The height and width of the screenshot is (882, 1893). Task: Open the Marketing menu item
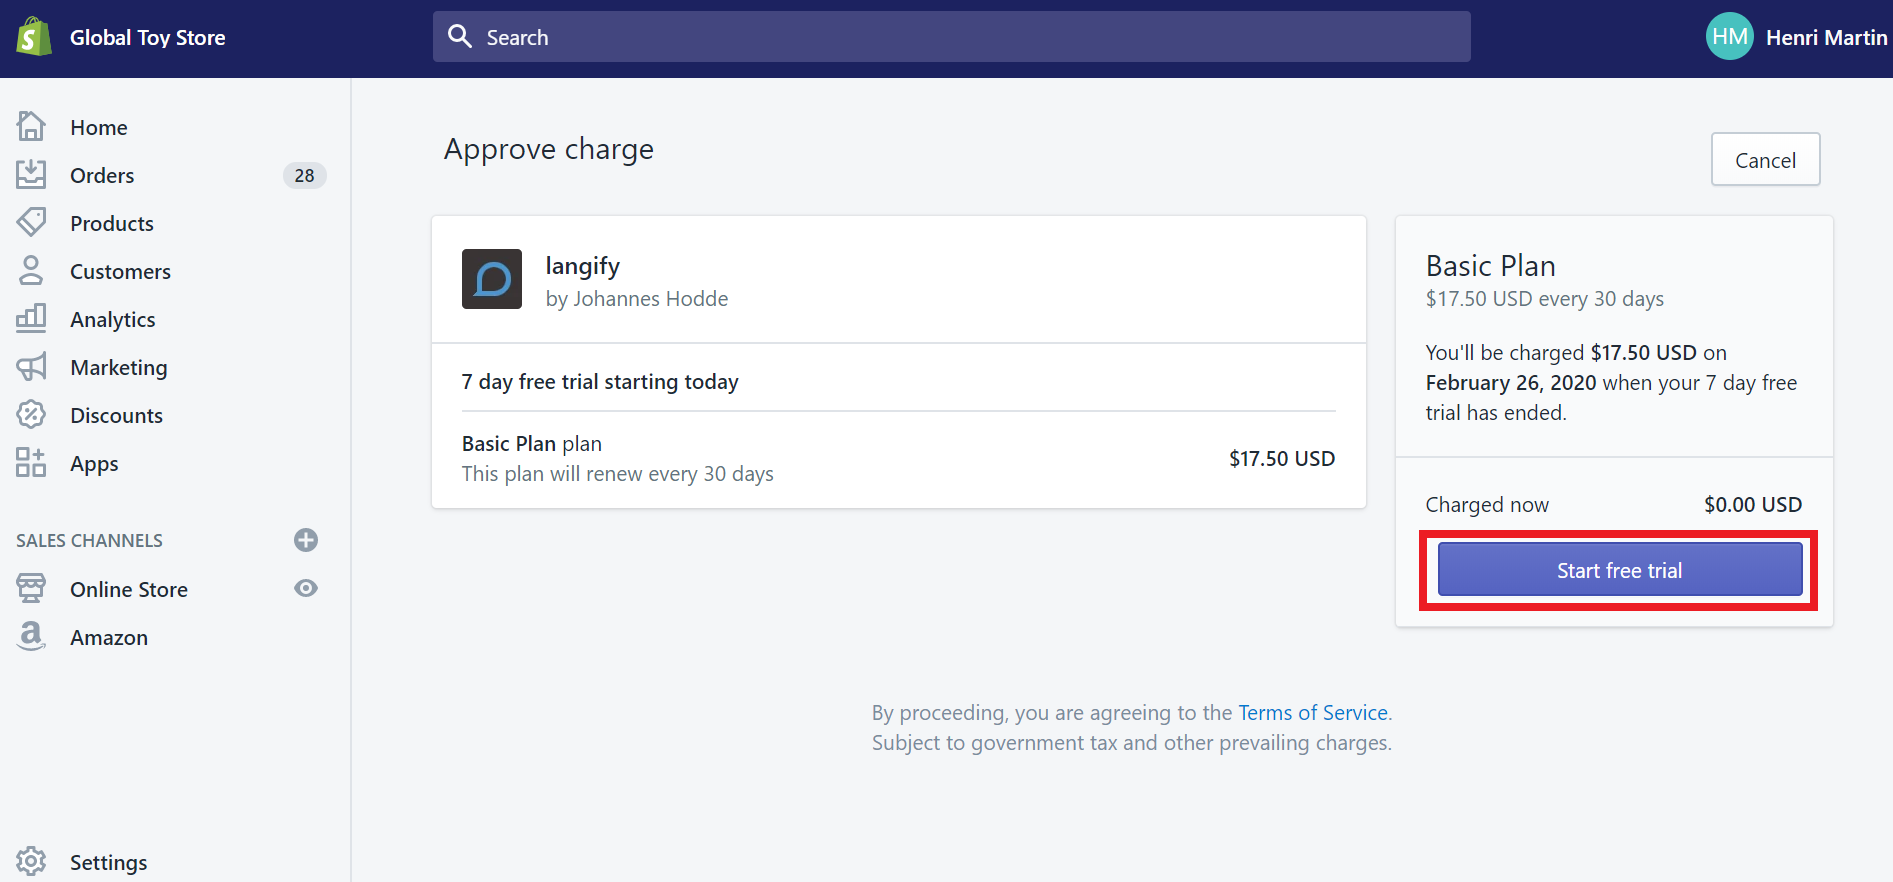[x=119, y=368]
